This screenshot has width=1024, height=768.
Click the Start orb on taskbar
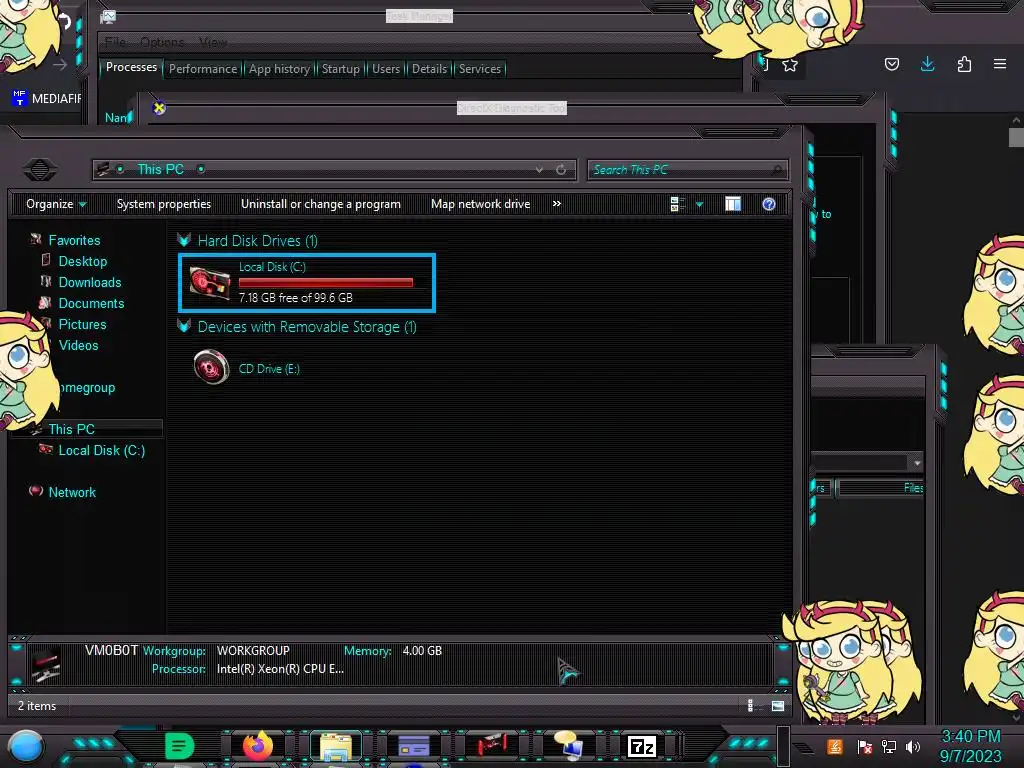(26, 747)
